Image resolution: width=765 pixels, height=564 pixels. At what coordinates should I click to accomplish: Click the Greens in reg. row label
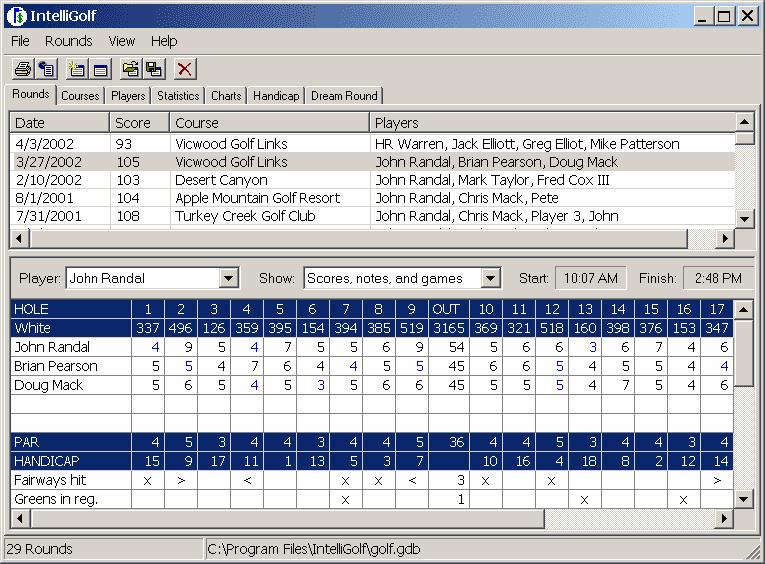click(56, 499)
